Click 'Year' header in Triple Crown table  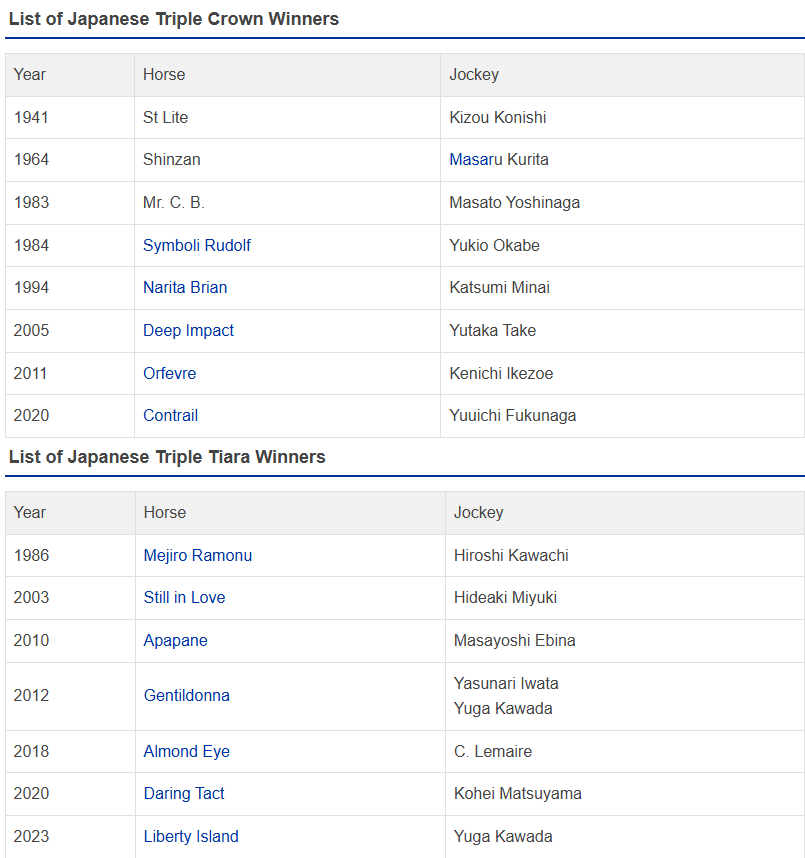[x=30, y=74]
